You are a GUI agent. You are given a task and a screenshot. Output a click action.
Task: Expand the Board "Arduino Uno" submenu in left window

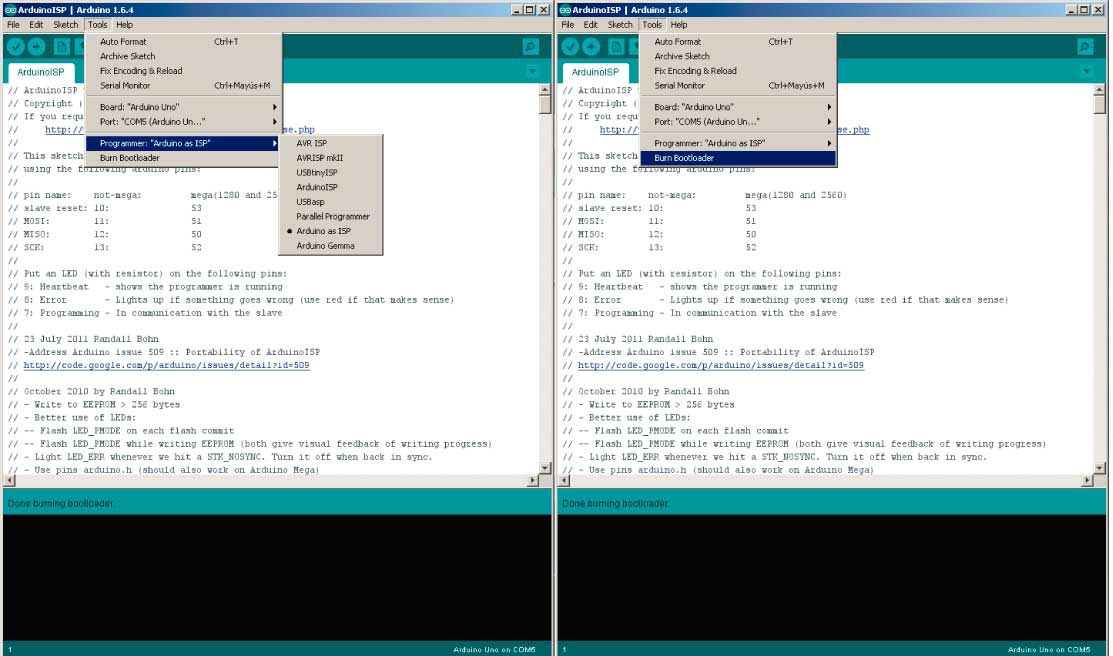coord(182,107)
